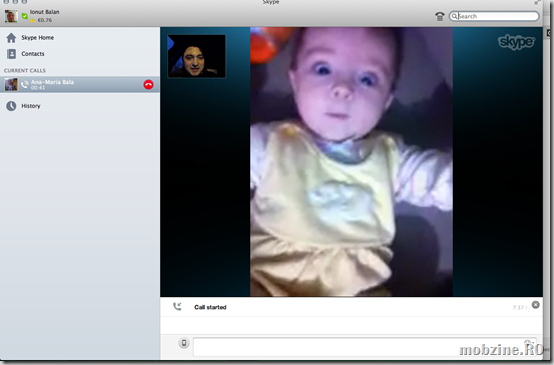This screenshot has width=554, height=365.
Task: Click the Ana-Maria Bala contact avatar
Action: point(11,84)
